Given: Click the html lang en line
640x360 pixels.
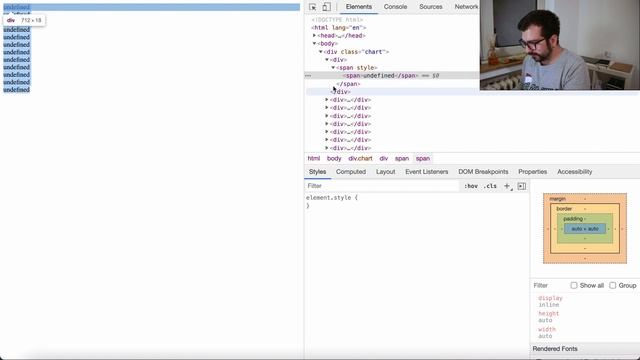Looking at the screenshot, I should coord(338,27).
